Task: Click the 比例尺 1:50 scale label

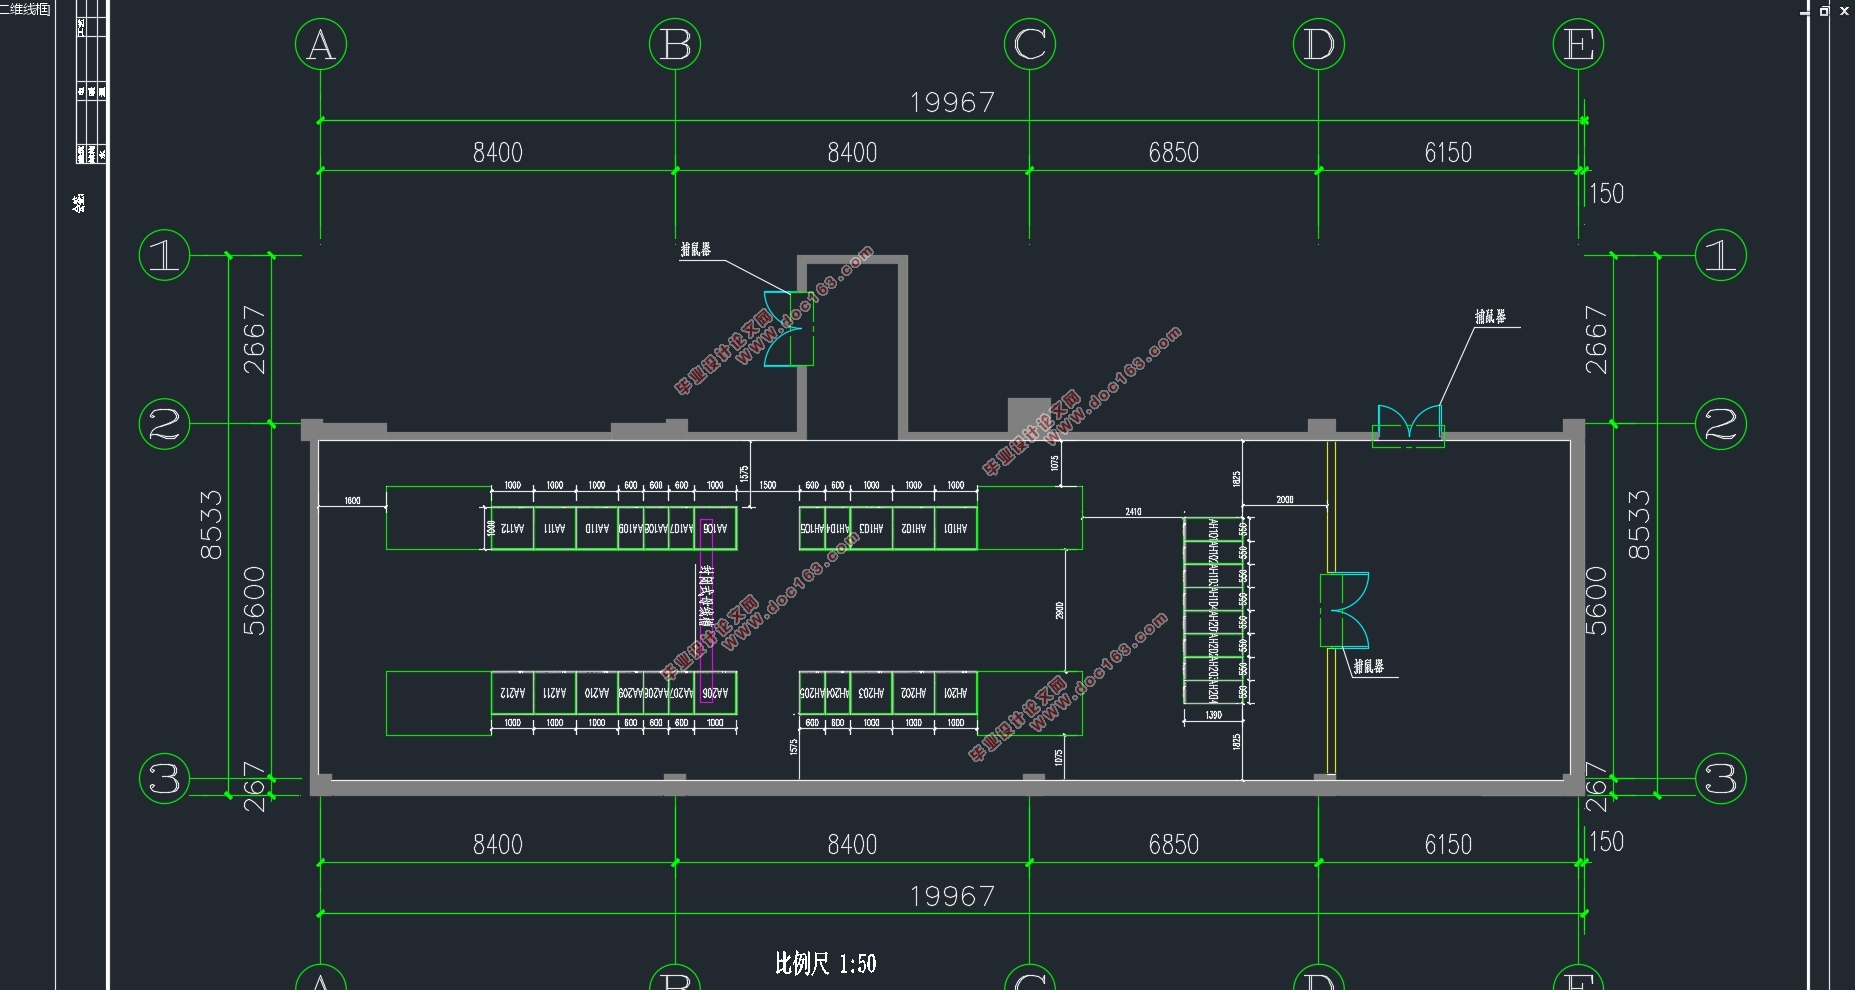Action: click(x=826, y=964)
